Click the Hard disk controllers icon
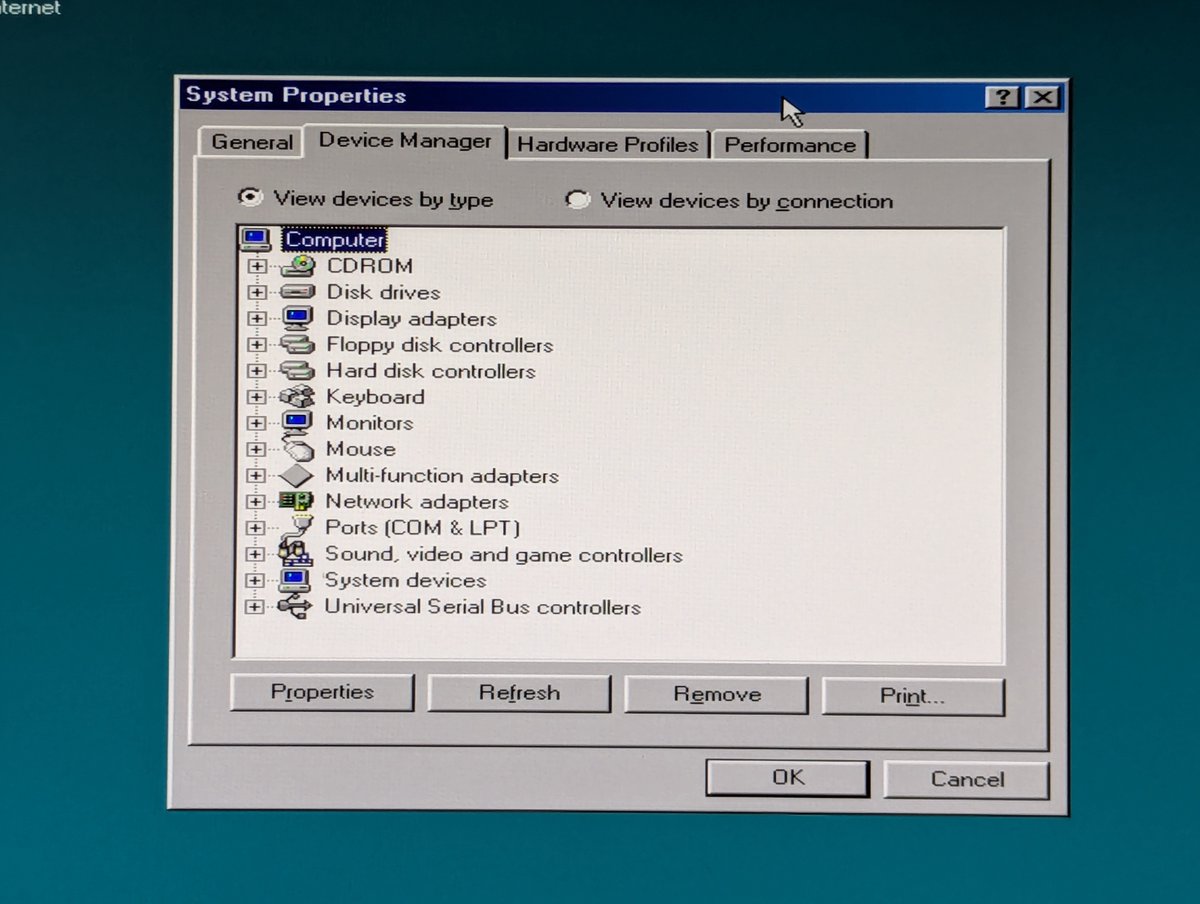The image size is (1200, 904). (x=297, y=371)
